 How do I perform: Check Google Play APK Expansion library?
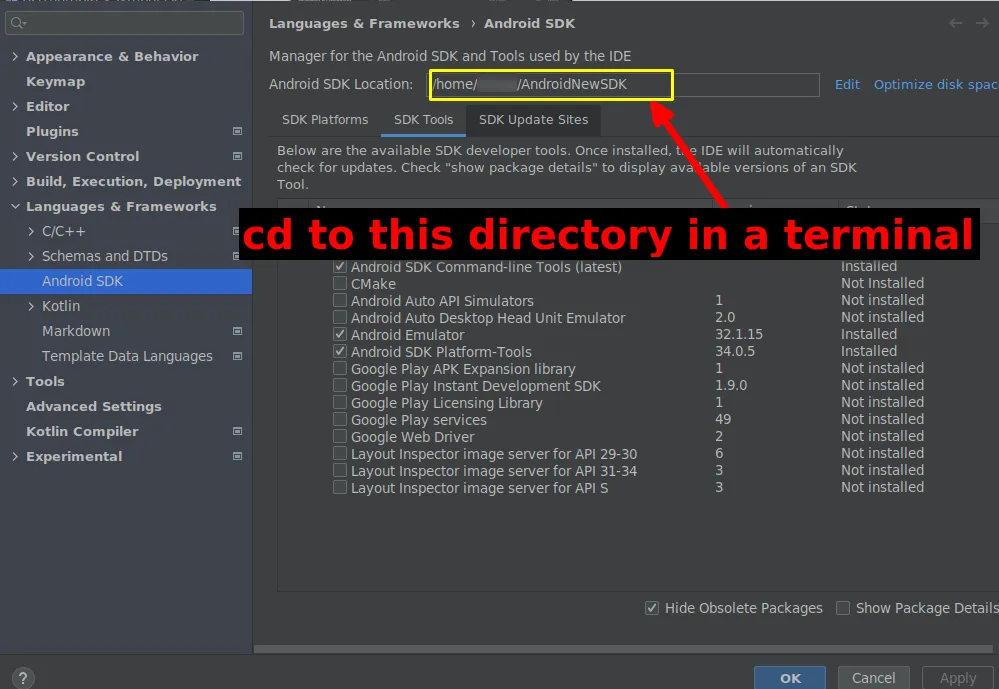(340, 368)
